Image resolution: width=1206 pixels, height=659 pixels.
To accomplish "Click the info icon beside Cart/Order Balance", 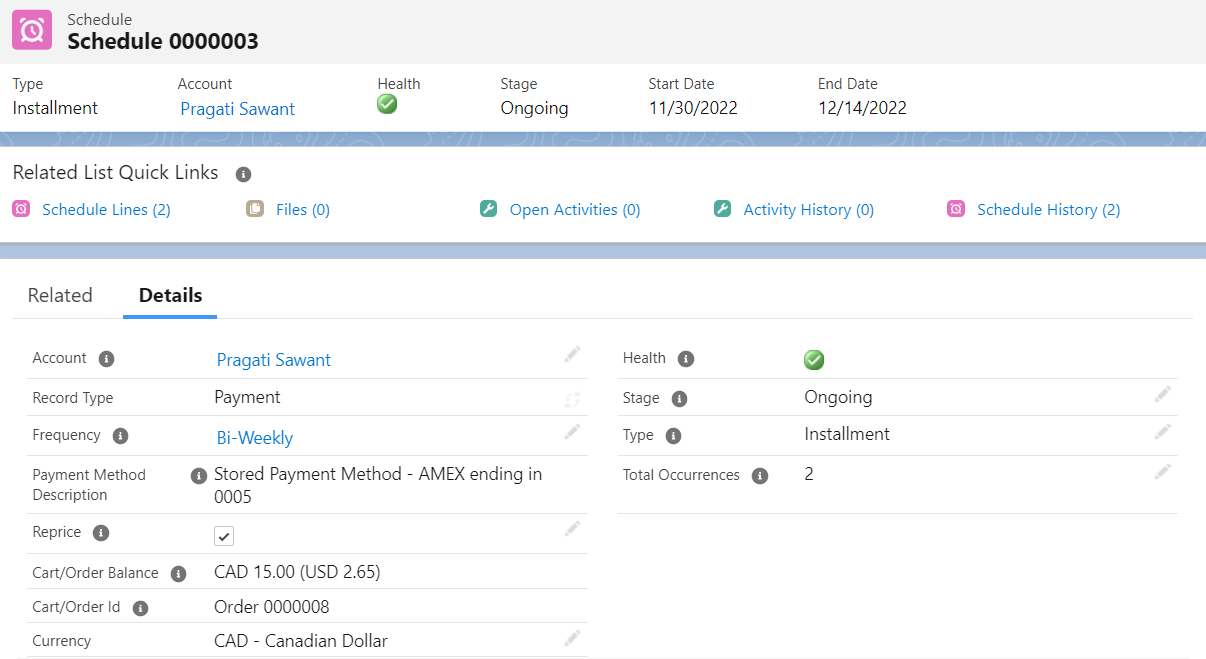I will (x=178, y=574).
